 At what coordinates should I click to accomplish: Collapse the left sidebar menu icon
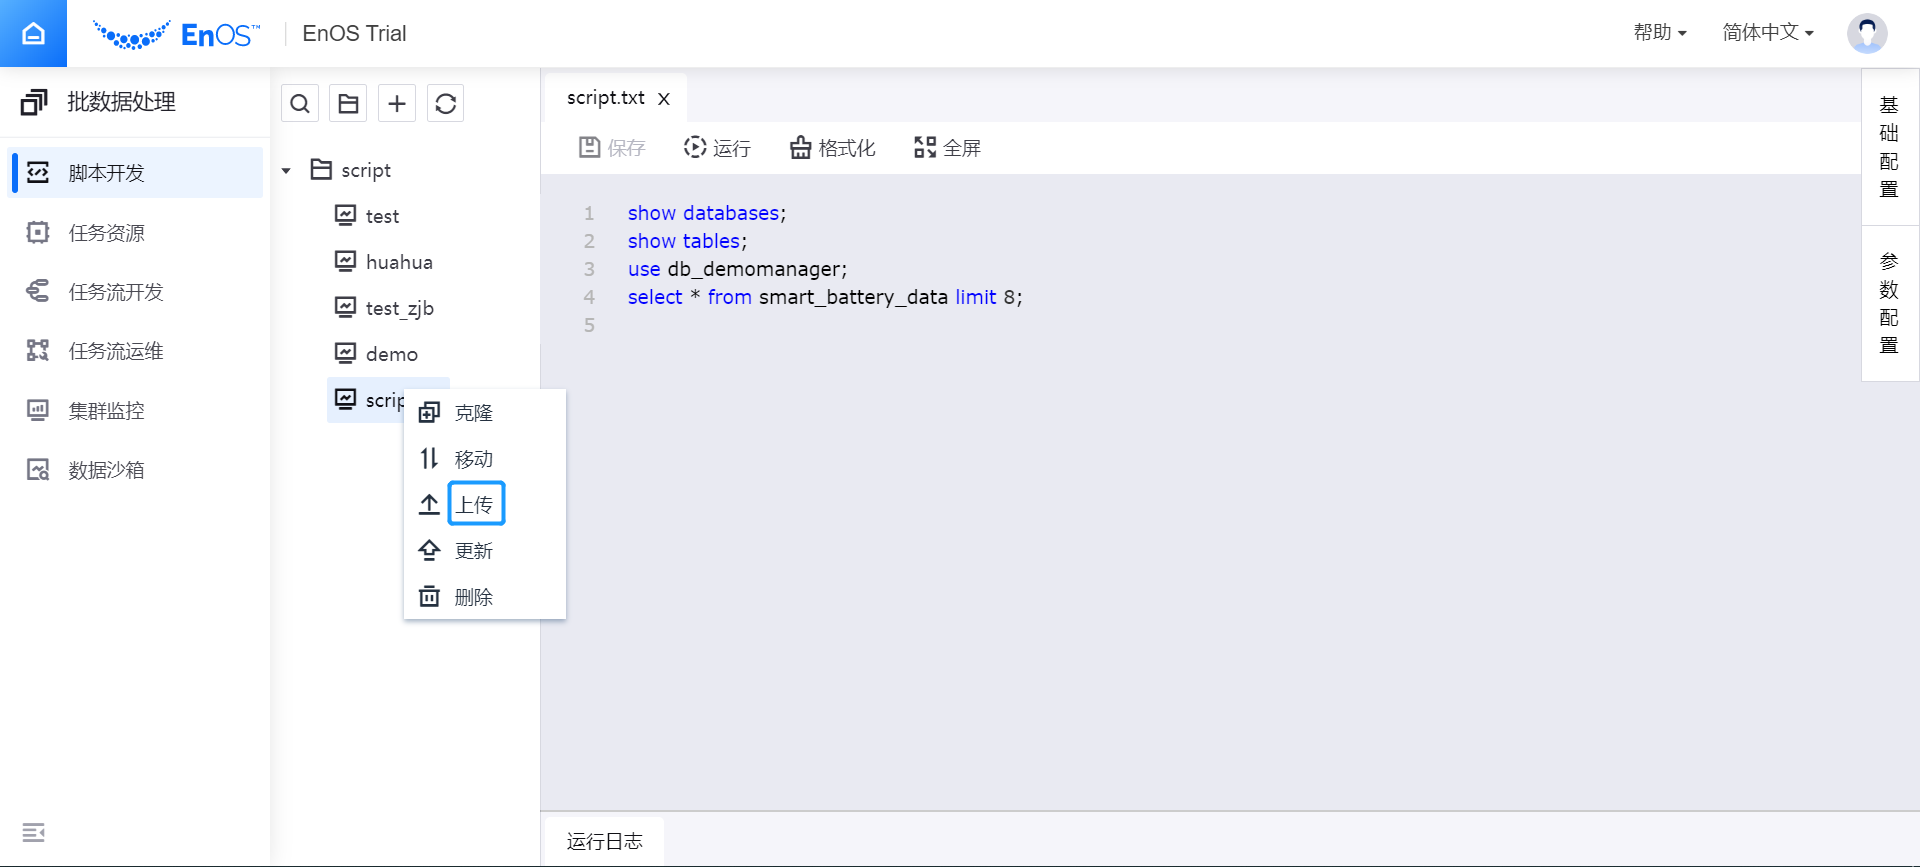[x=34, y=832]
